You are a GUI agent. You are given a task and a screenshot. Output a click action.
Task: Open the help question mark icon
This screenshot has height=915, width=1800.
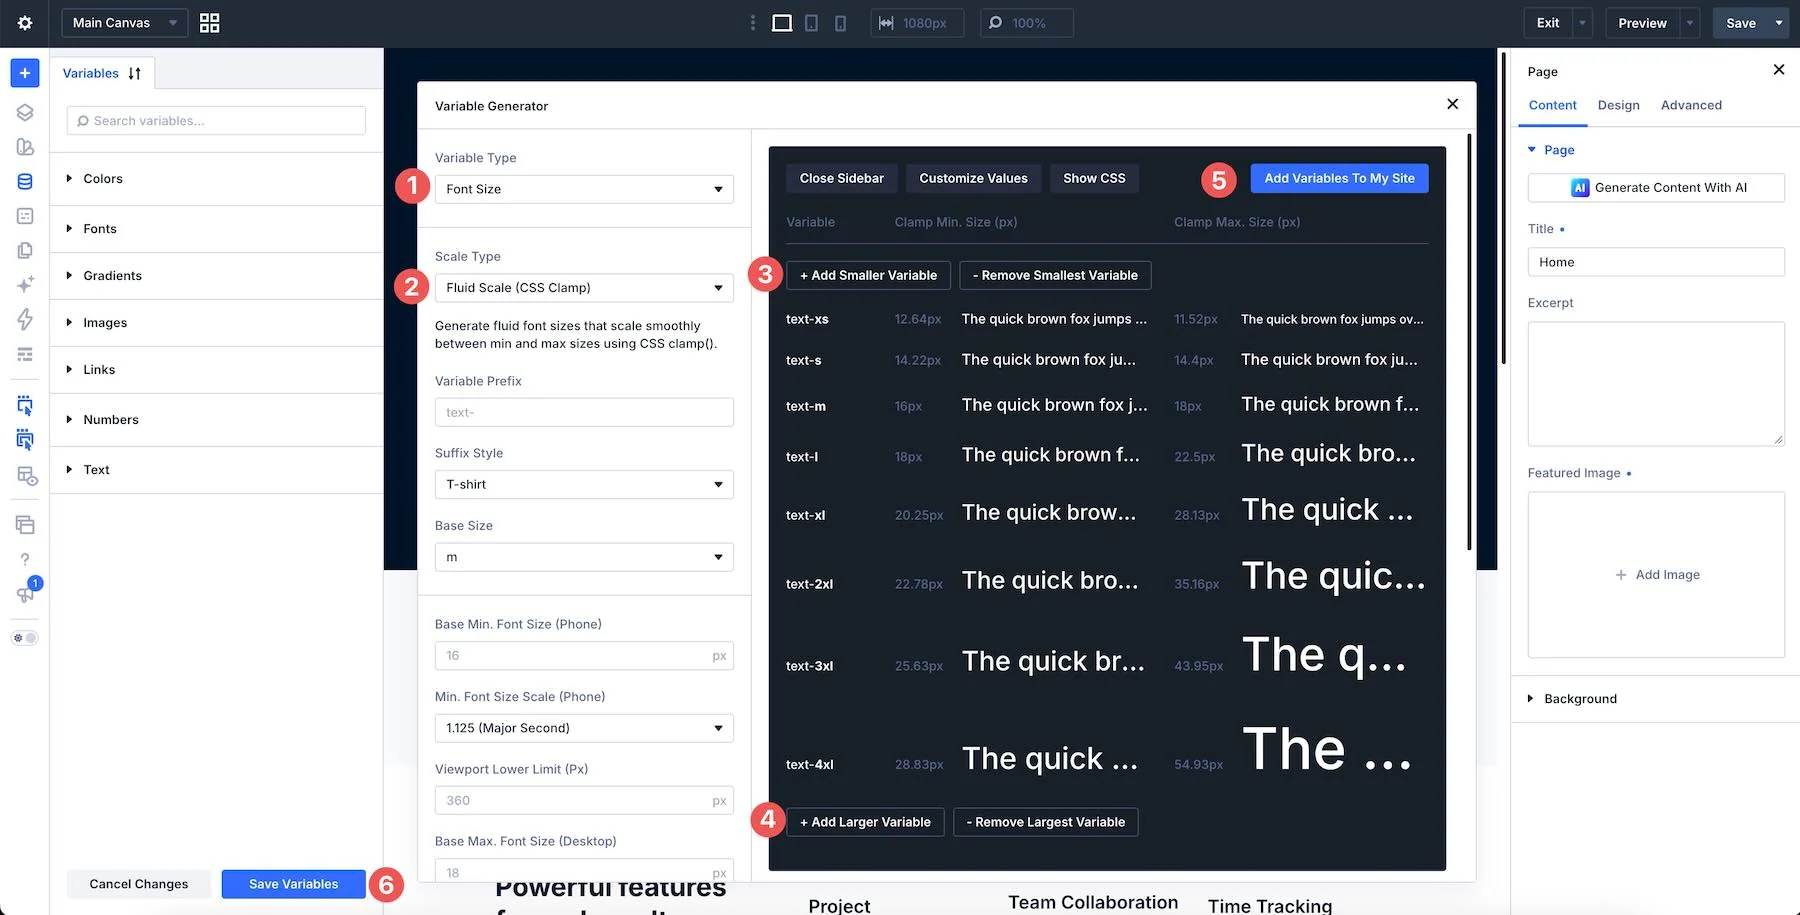[25, 559]
